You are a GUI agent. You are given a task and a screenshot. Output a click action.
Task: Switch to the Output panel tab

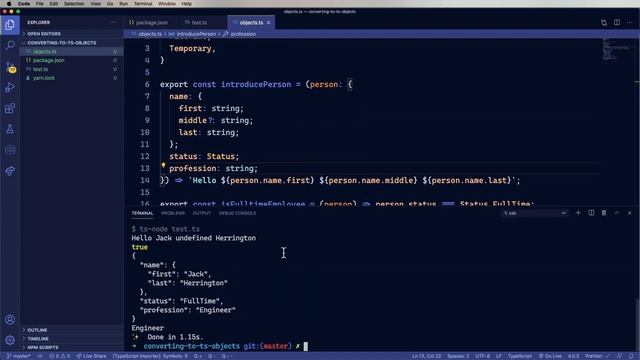pyautogui.click(x=202, y=213)
